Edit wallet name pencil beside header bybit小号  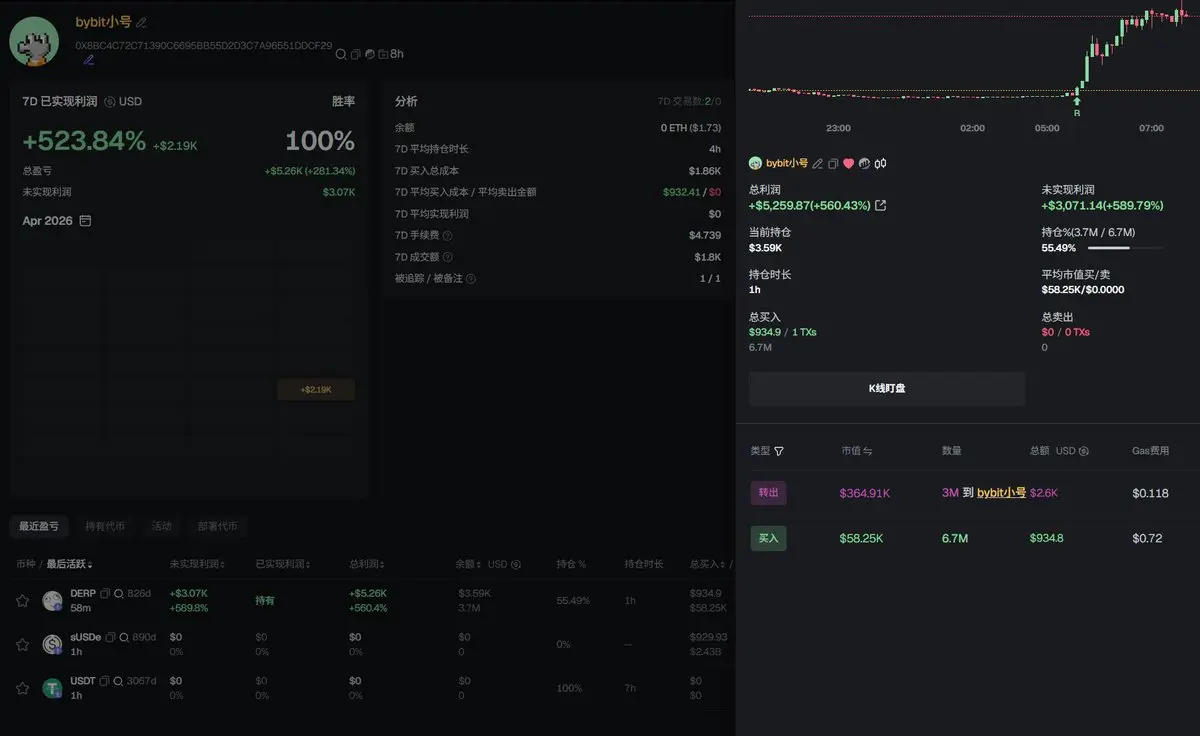click(141, 23)
